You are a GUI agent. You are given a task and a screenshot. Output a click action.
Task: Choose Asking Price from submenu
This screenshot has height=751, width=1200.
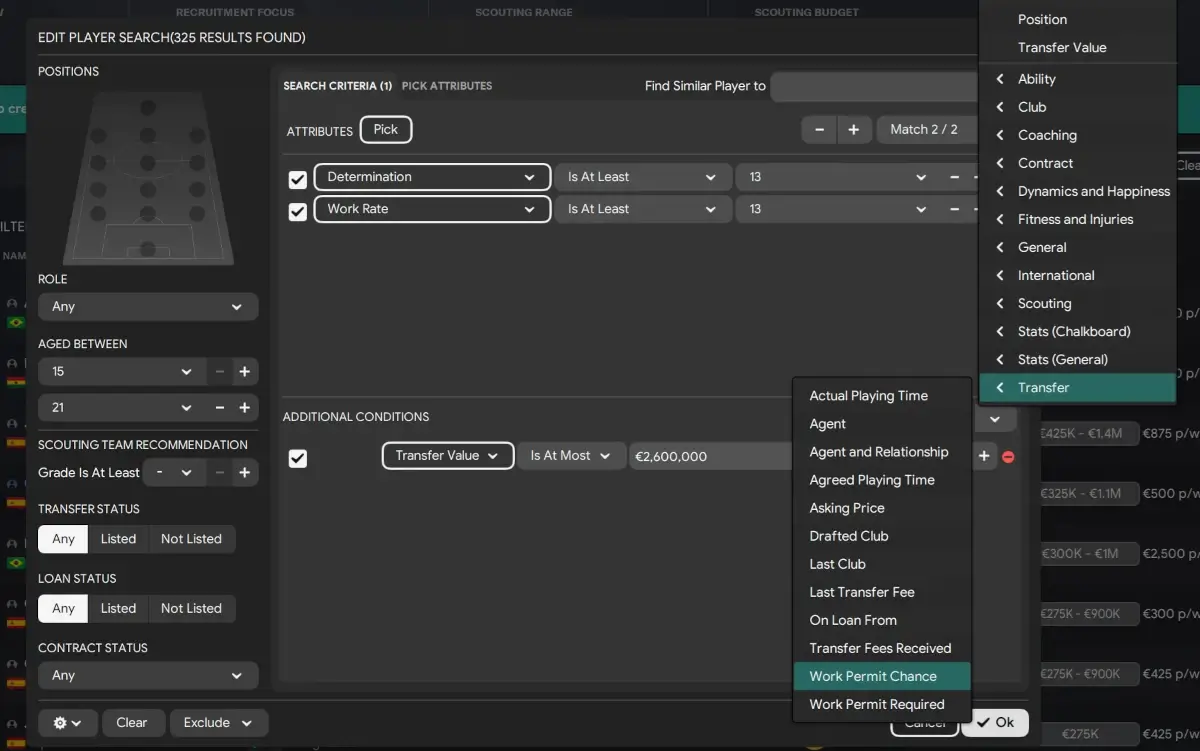pyautogui.click(x=882, y=508)
